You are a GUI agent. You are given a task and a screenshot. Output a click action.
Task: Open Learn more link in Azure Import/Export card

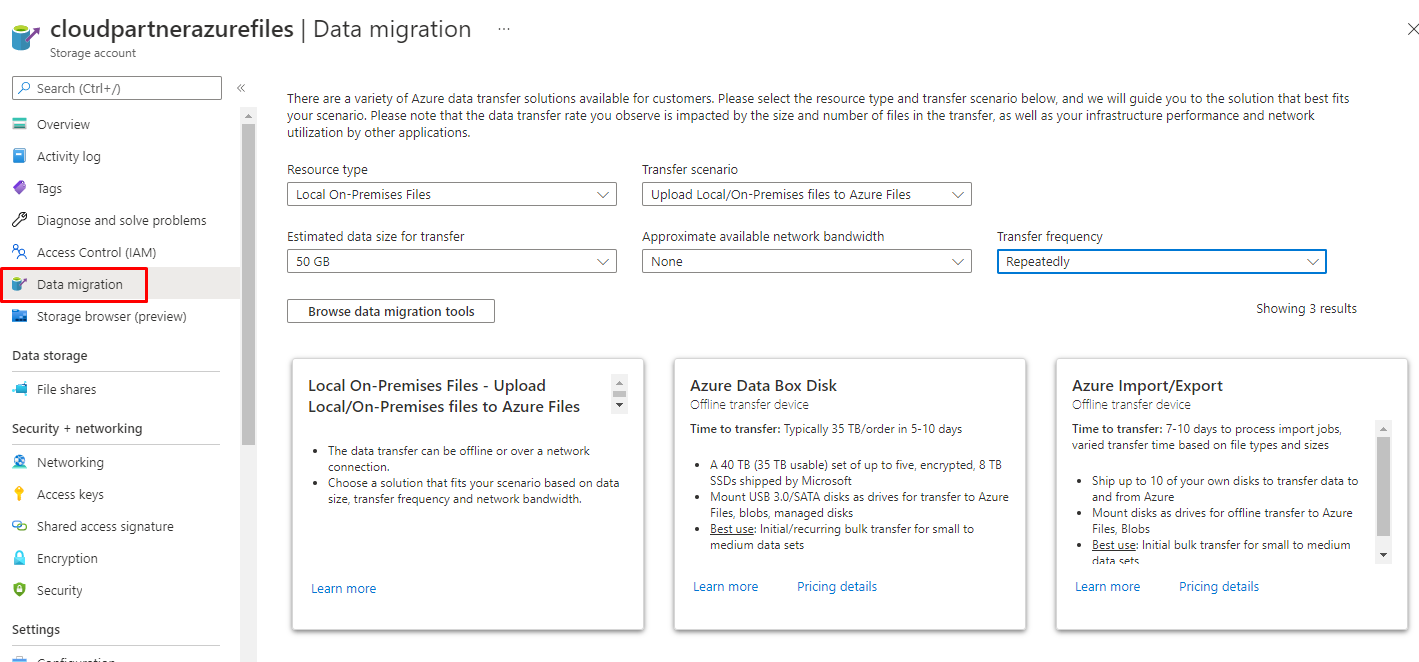click(1107, 587)
